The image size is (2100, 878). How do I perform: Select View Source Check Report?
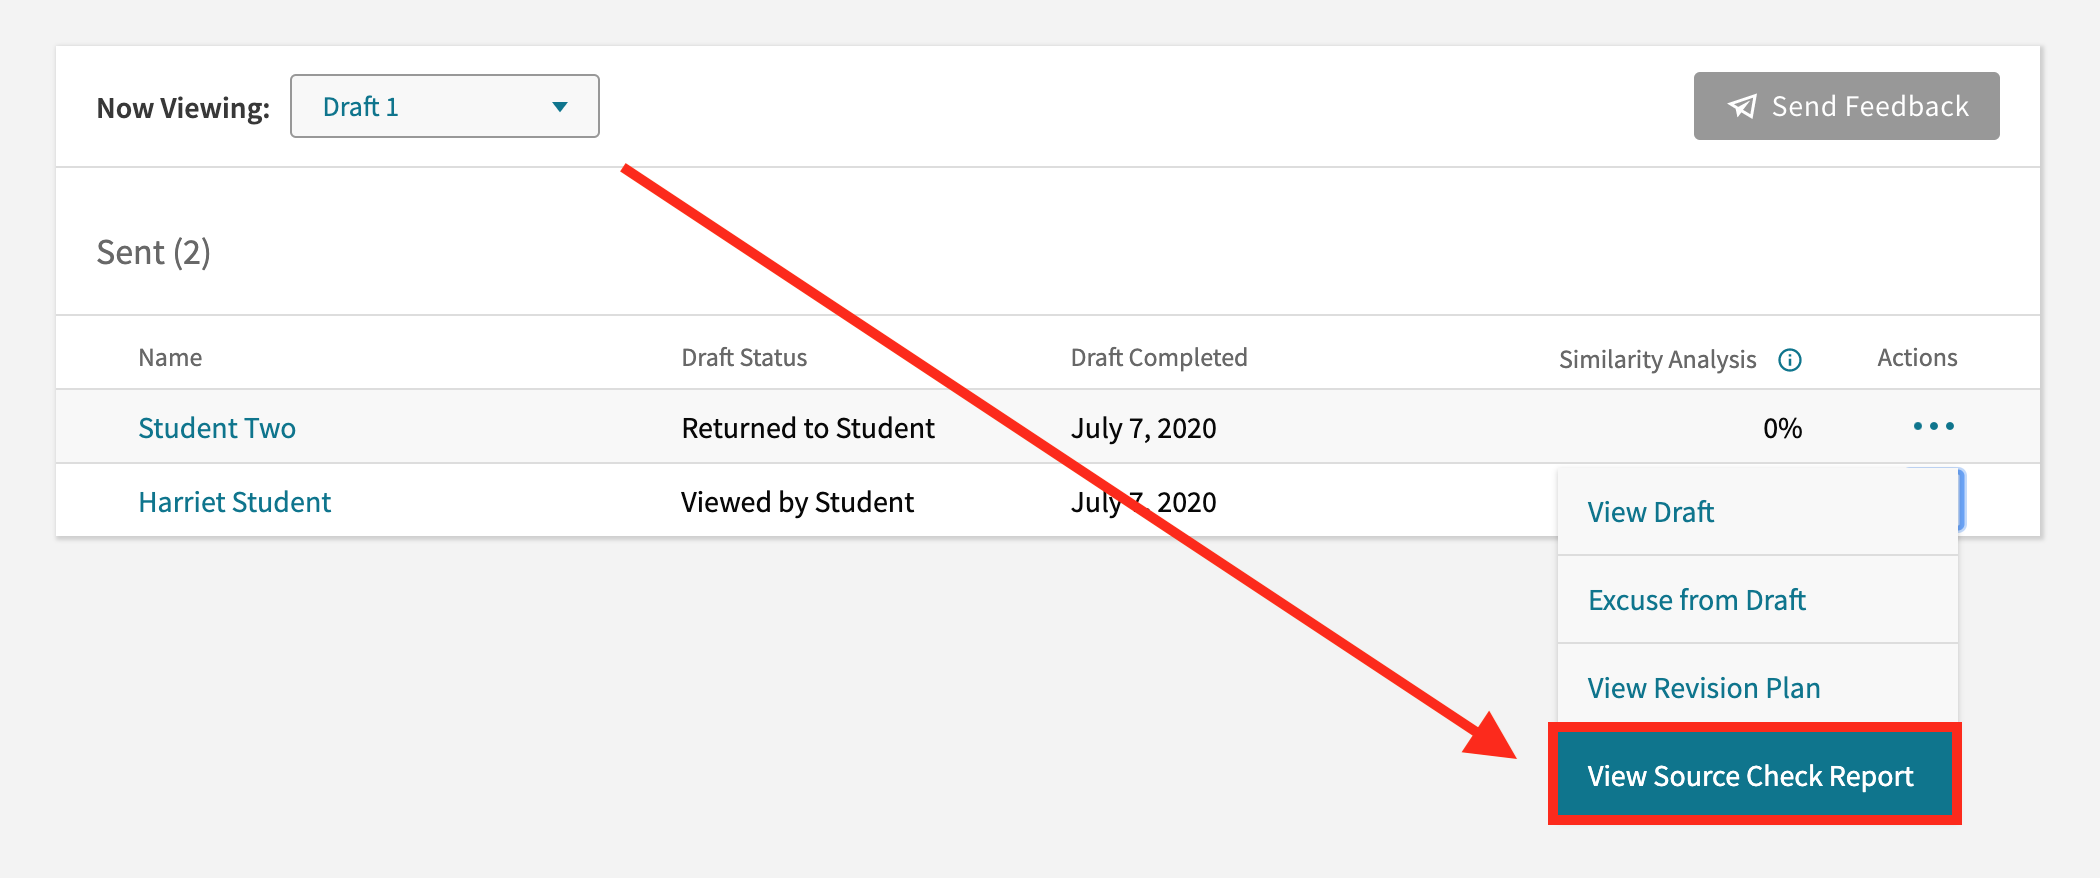tap(1752, 775)
